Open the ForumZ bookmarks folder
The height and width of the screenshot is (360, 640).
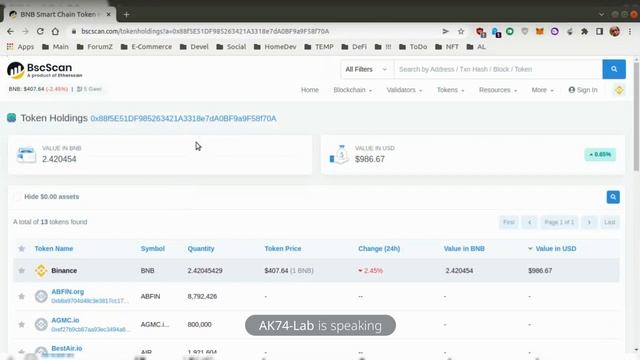[x=95, y=47]
